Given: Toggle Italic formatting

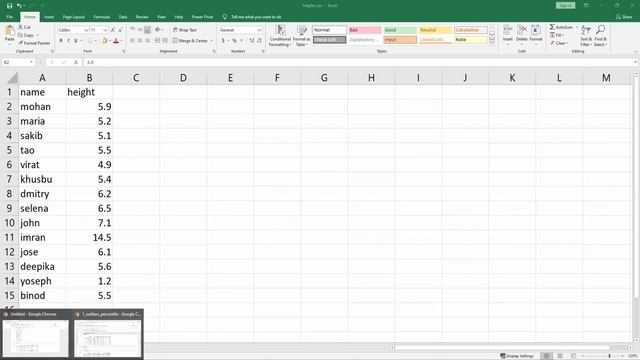Looking at the screenshot, I should [x=68, y=41].
